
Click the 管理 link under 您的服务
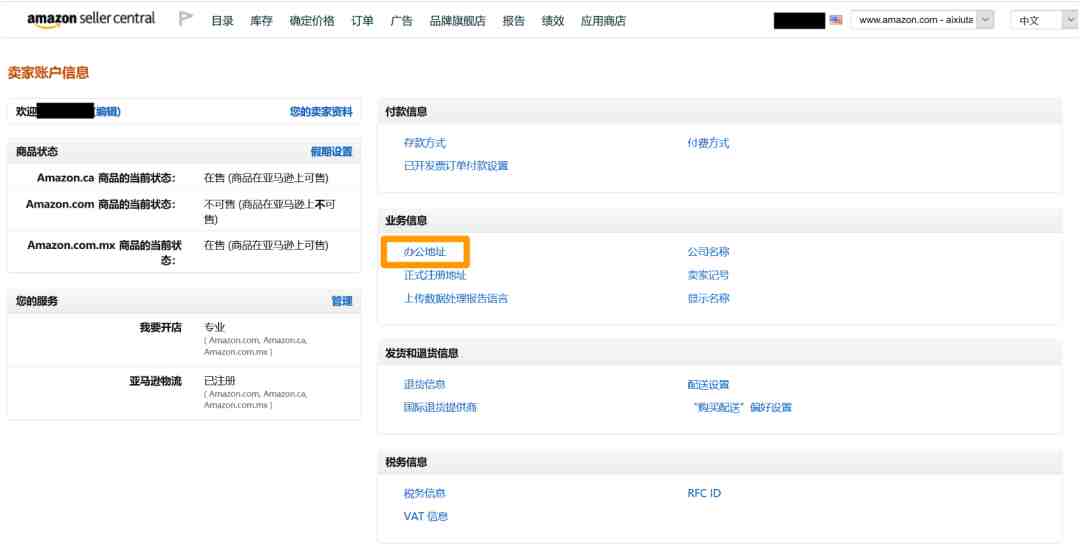pyautogui.click(x=342, y=301)
